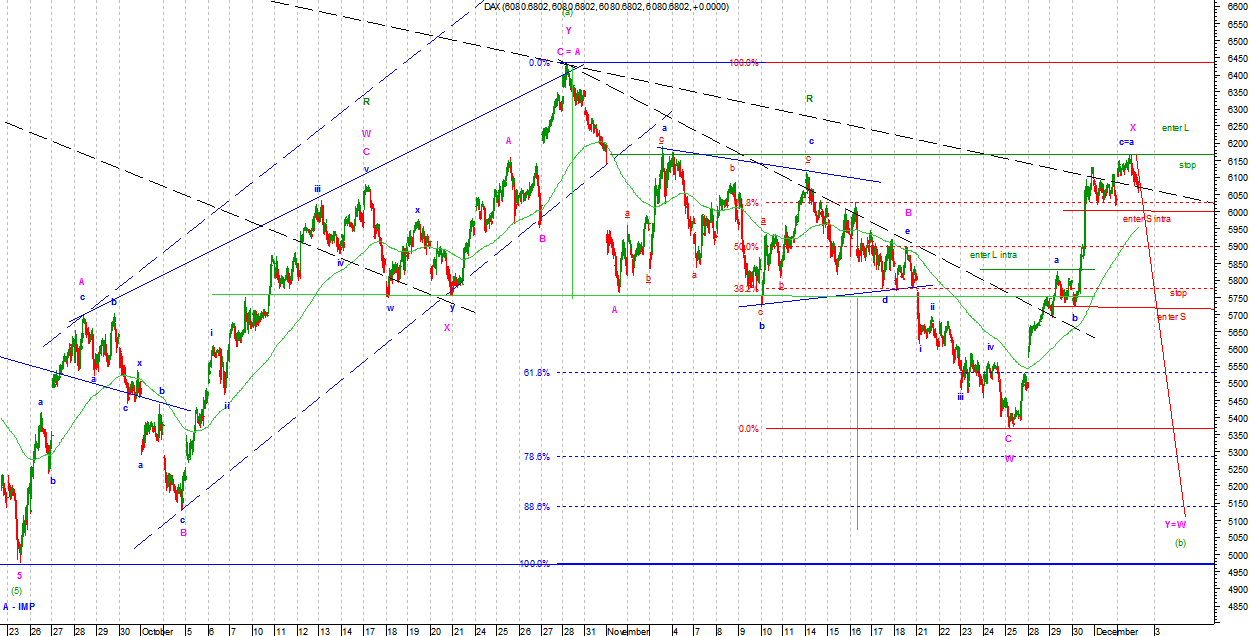
Task: Click December on the date axis
Action: coord(1116,631)
